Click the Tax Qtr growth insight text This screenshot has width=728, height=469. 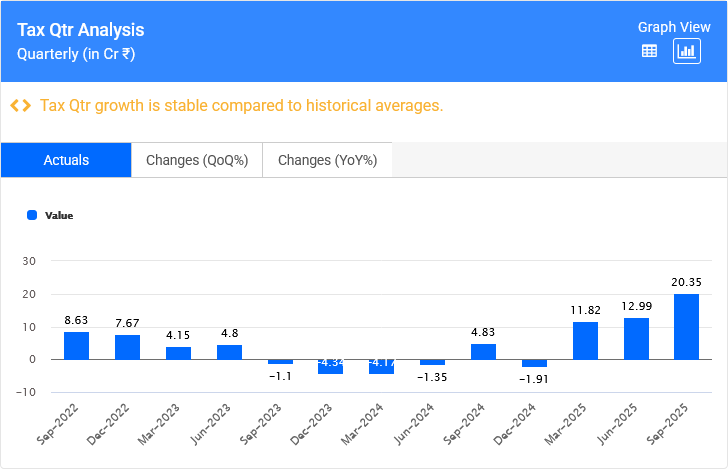coord(240,106)
